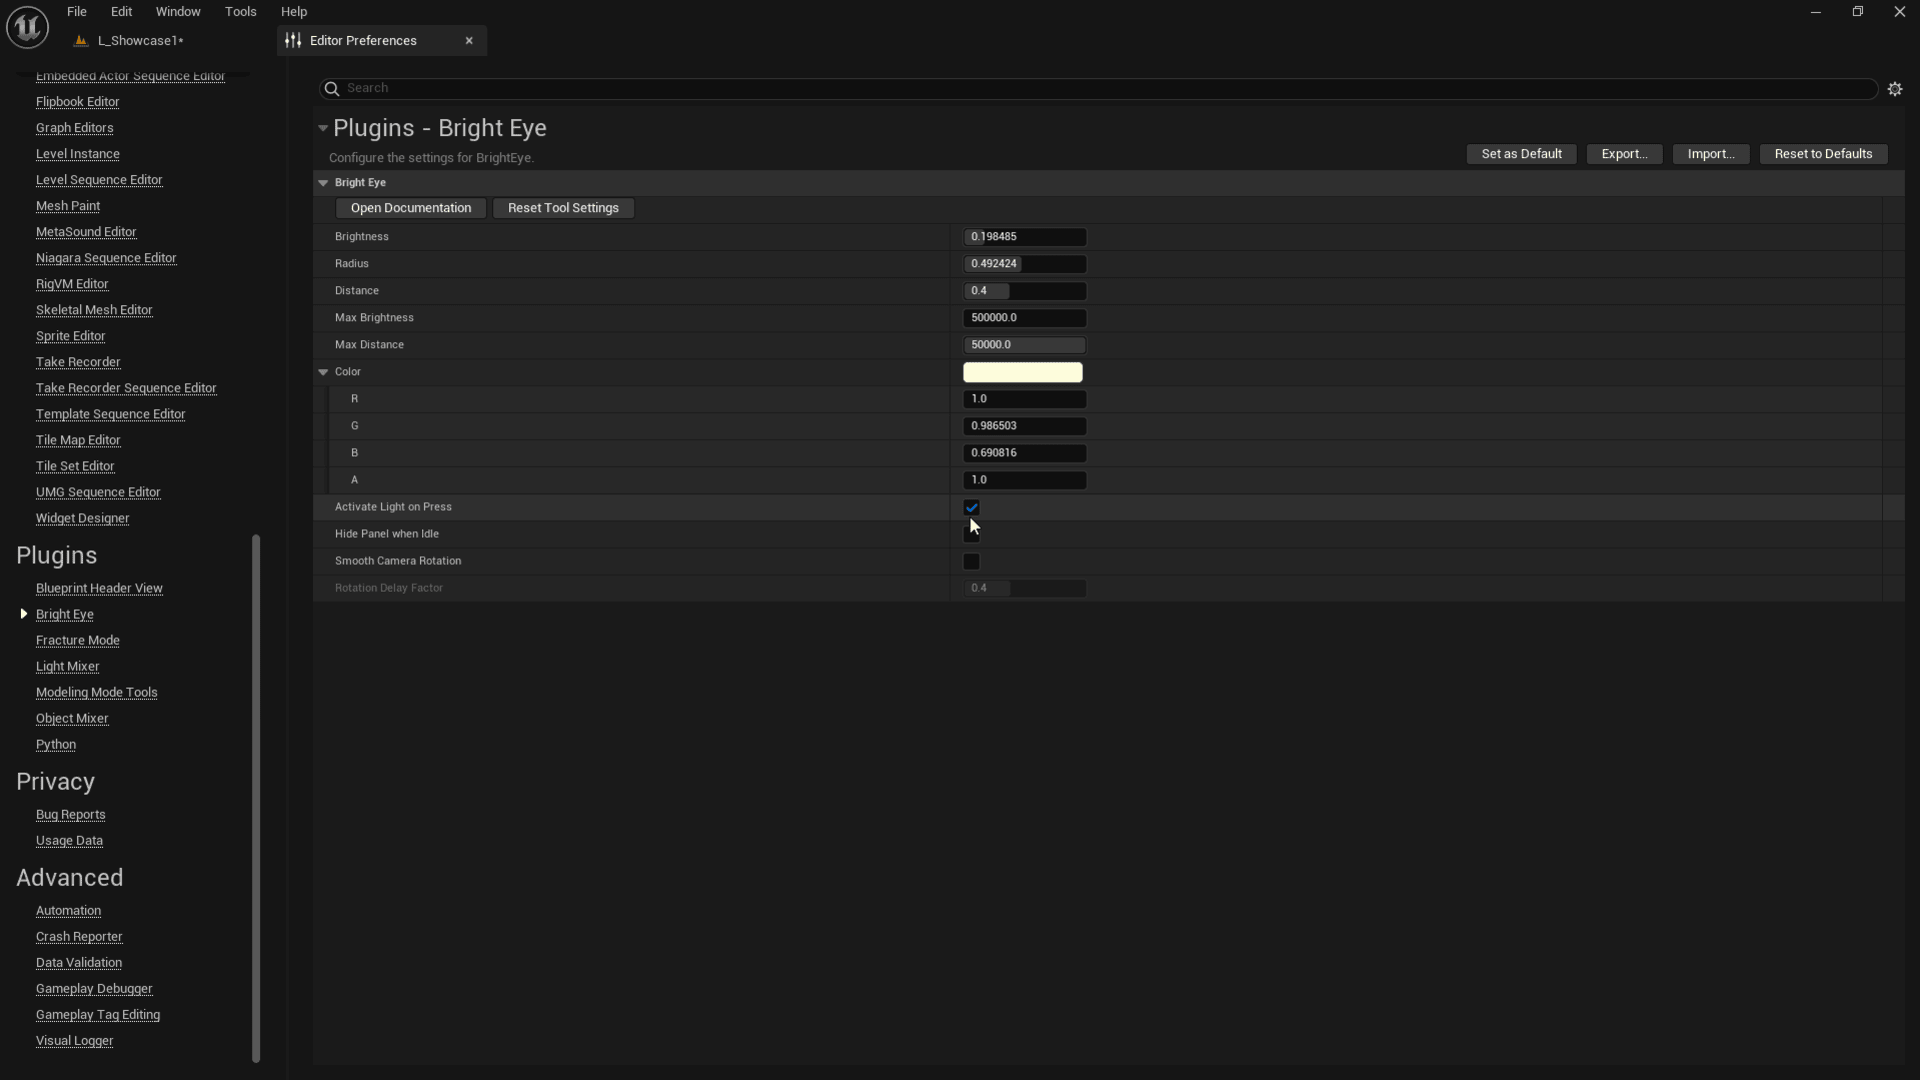The height and width of the screenshot is (1080, 1920).
Task: Open Light Mixer settings
Action: tap(67, 666)
